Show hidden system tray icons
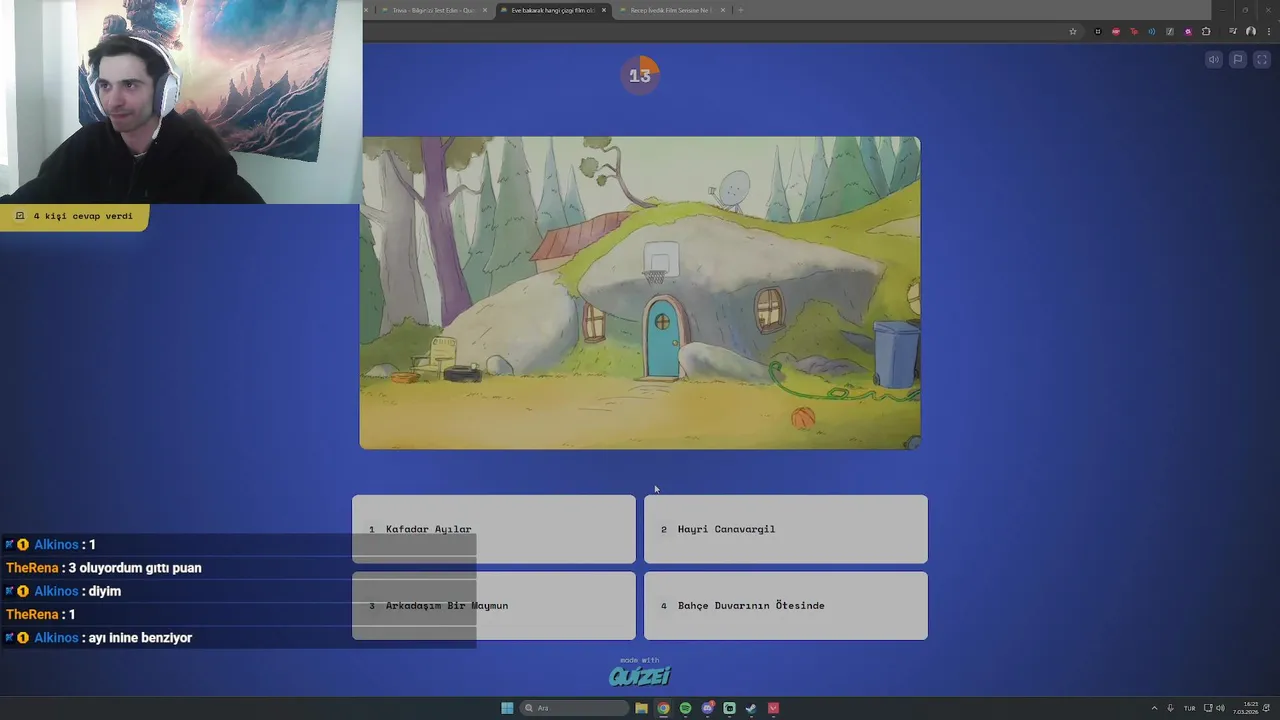The image size is (1280, 720). [1154, 708]
